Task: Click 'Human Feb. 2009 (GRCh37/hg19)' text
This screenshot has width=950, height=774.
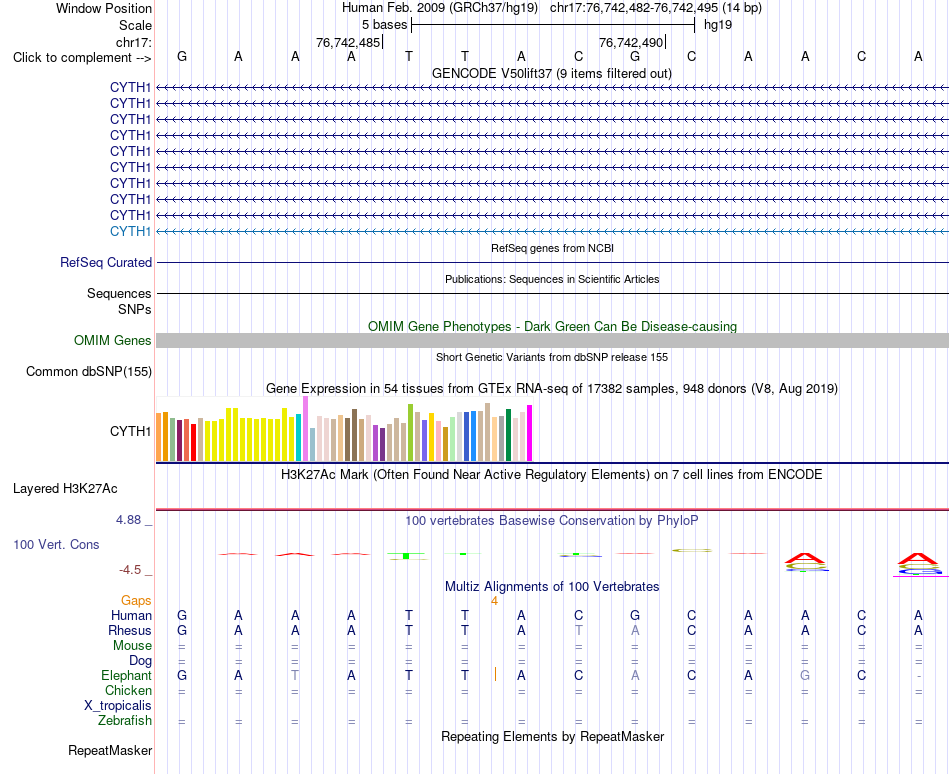Action: pyautogui.click(x=440, y=8)
